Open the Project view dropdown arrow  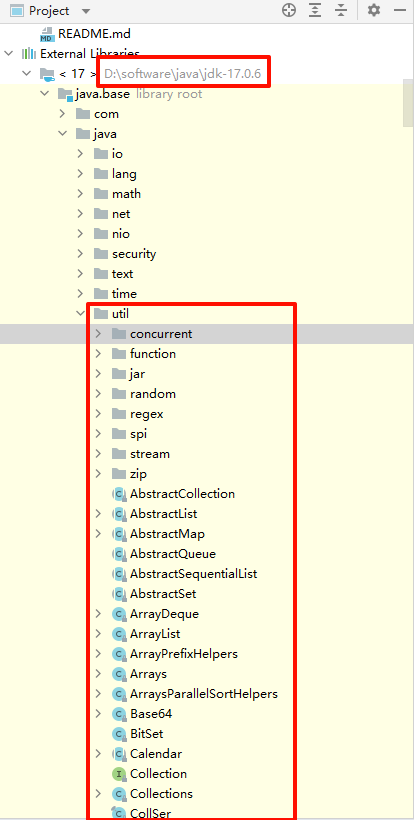pyautogui.click(x=86, y=11)
